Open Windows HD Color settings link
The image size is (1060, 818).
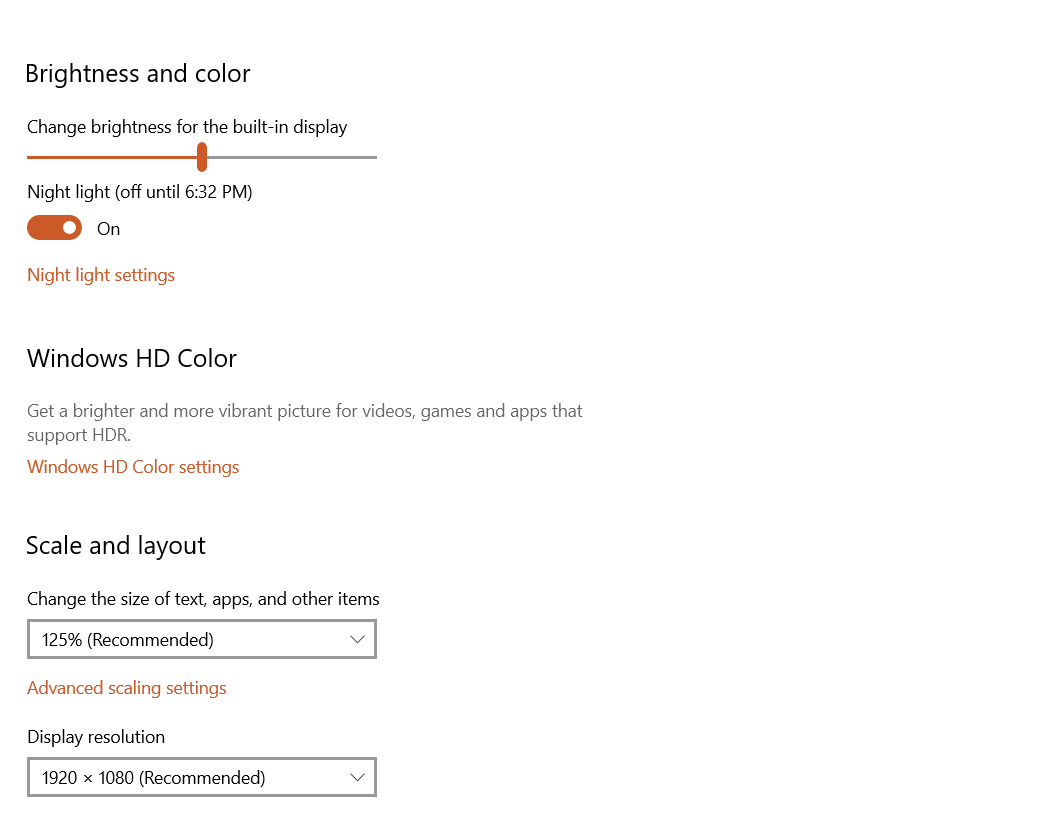[x=133, y=467]
